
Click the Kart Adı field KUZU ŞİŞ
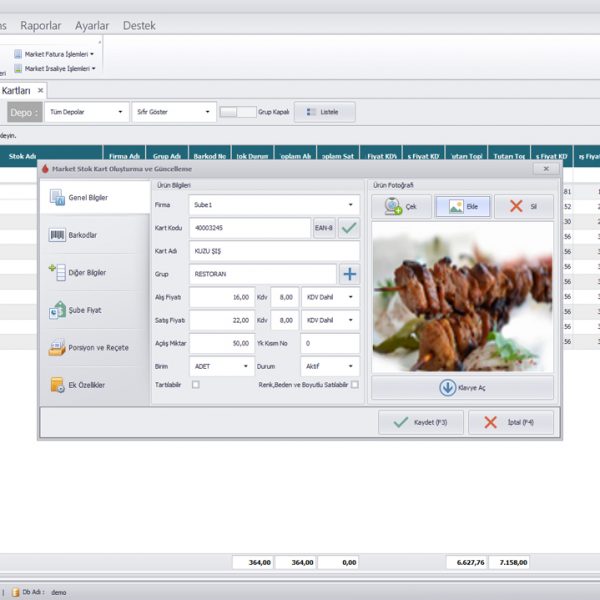click(x=274, y=251)
